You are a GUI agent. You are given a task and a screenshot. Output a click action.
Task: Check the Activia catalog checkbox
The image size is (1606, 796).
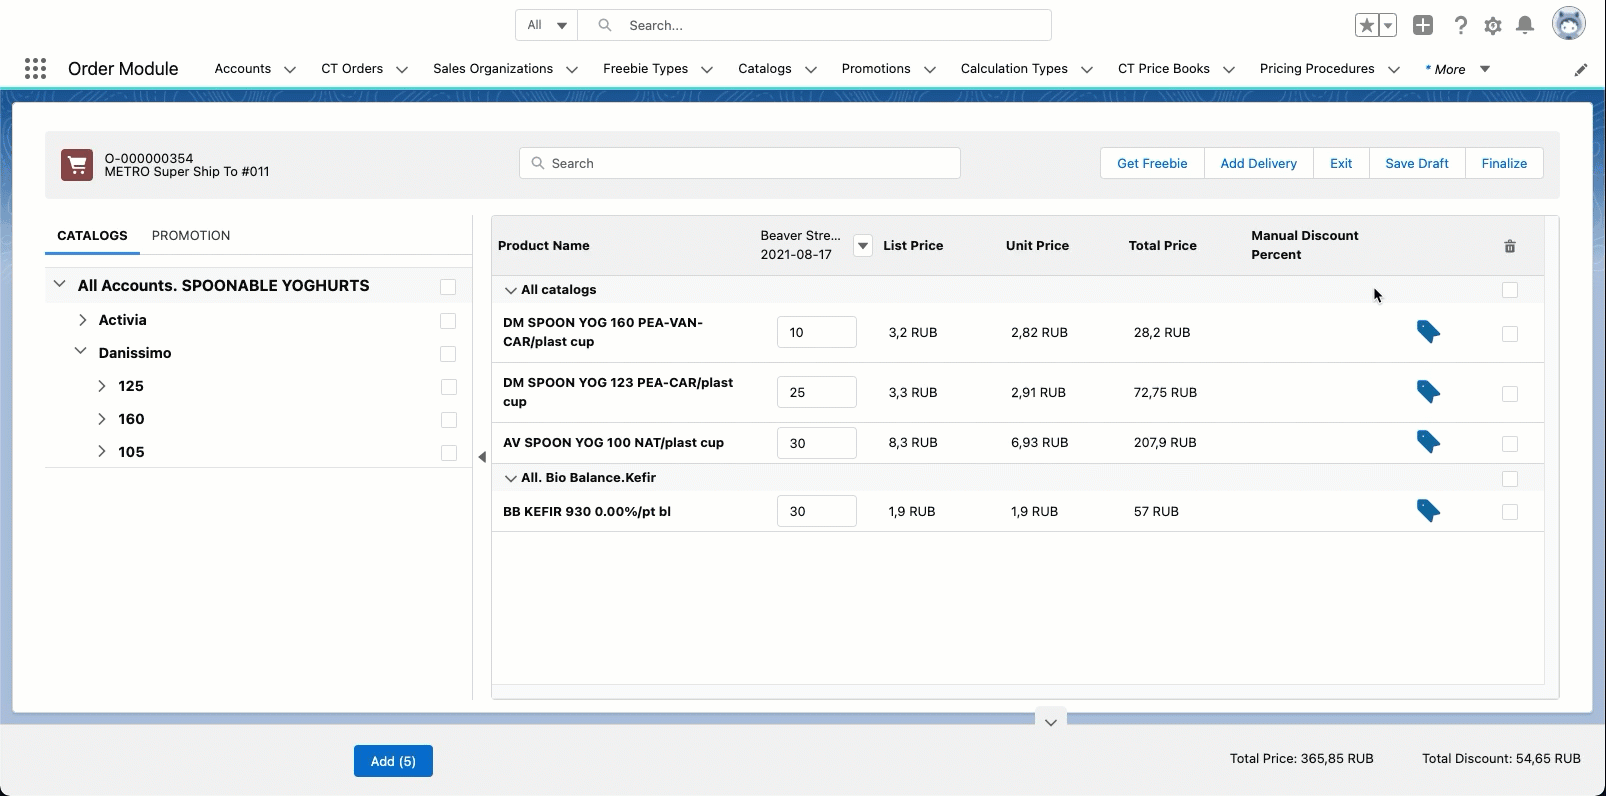pos(448,321)
